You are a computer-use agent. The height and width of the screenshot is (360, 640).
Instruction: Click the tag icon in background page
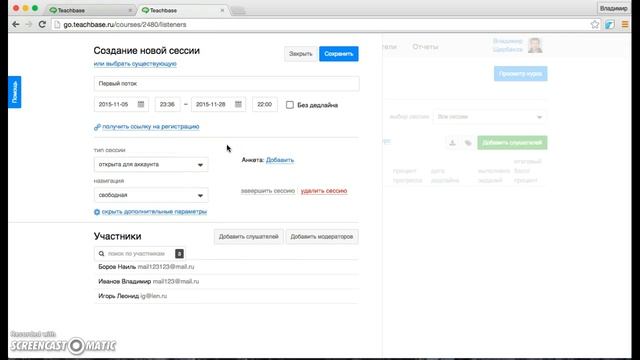point(468,142)
